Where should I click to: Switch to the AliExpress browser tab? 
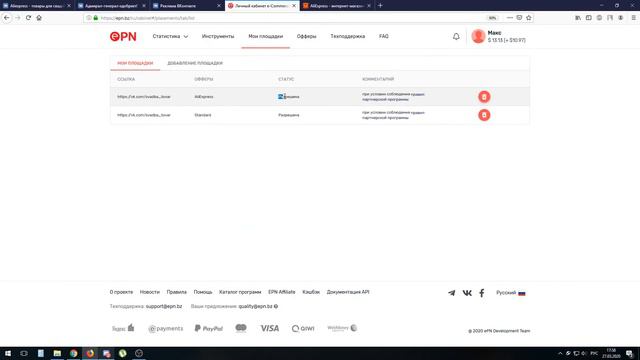pos(336,6)
